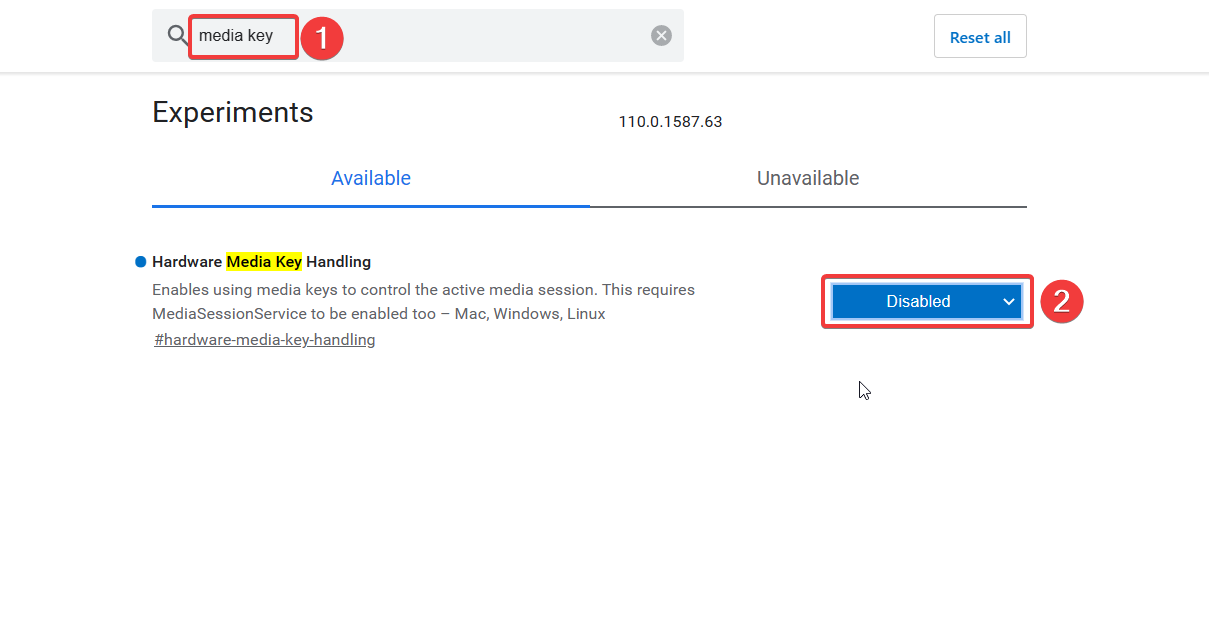
Task: Click the version number 110.0.1587.63
Action: 670,121
